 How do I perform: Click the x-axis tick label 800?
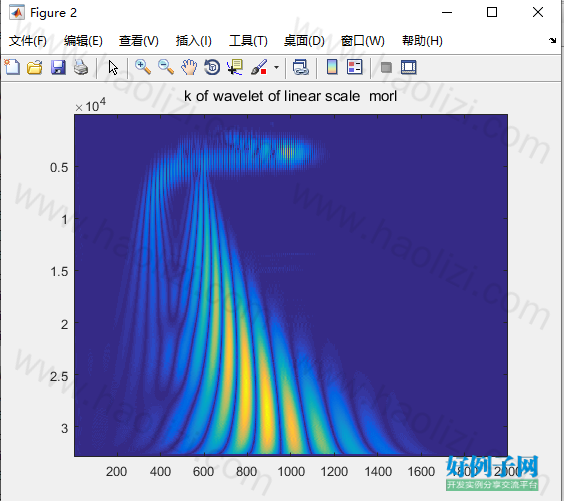pyautogui.click(x=247, y=471)
